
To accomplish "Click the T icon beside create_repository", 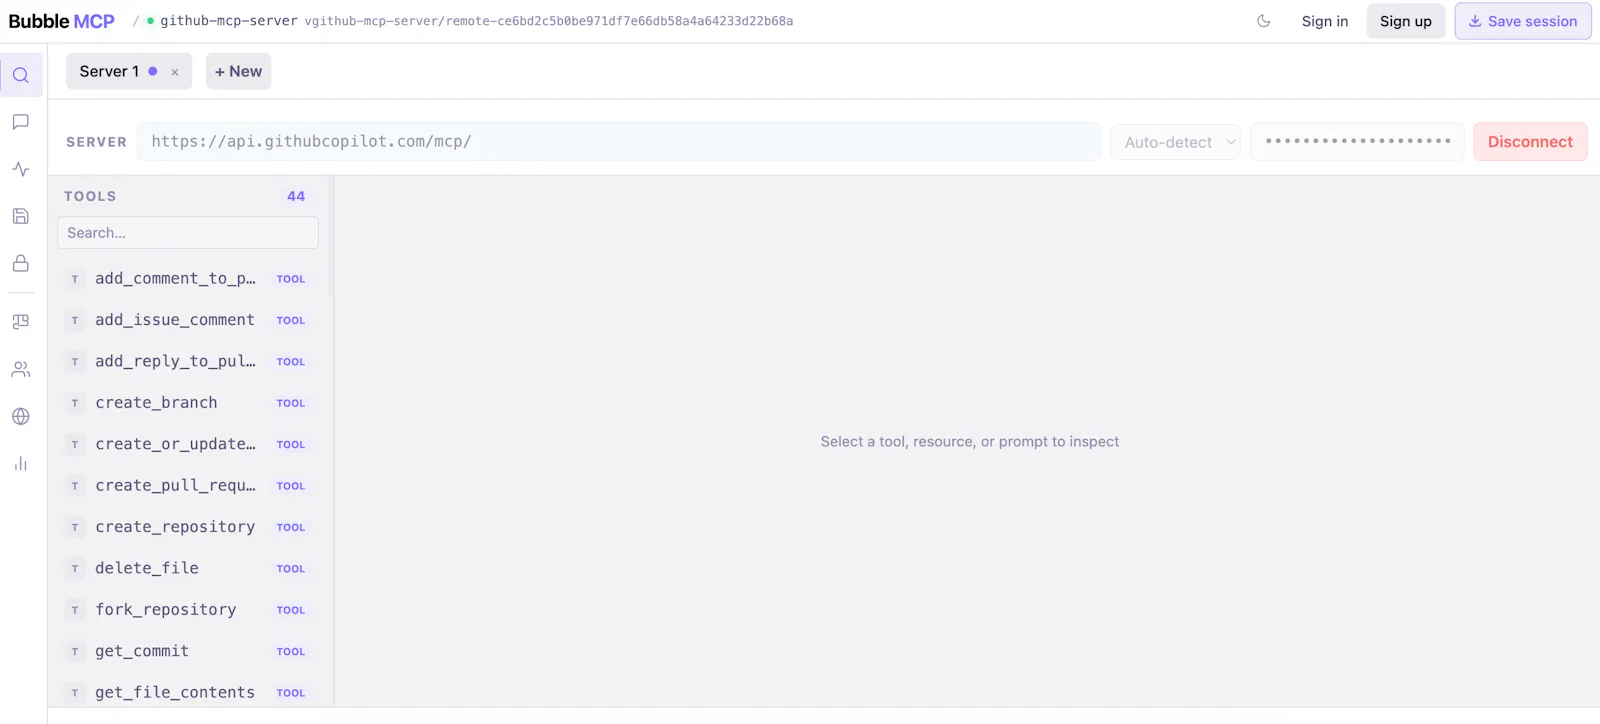I will (x=75, y=527).
